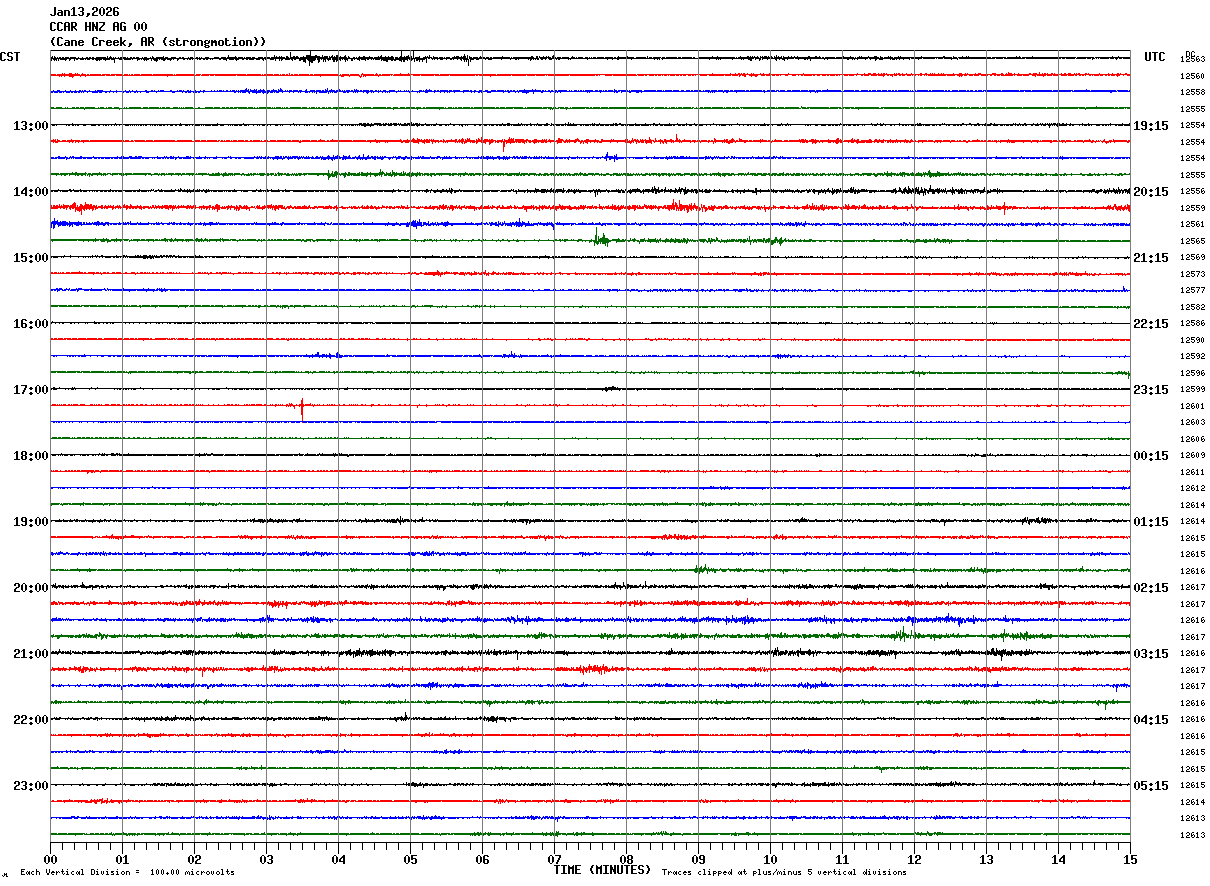Click the 20:15 UTC time label
The width and height of the screenshot is (1210, 886).
pos(1150,192)
